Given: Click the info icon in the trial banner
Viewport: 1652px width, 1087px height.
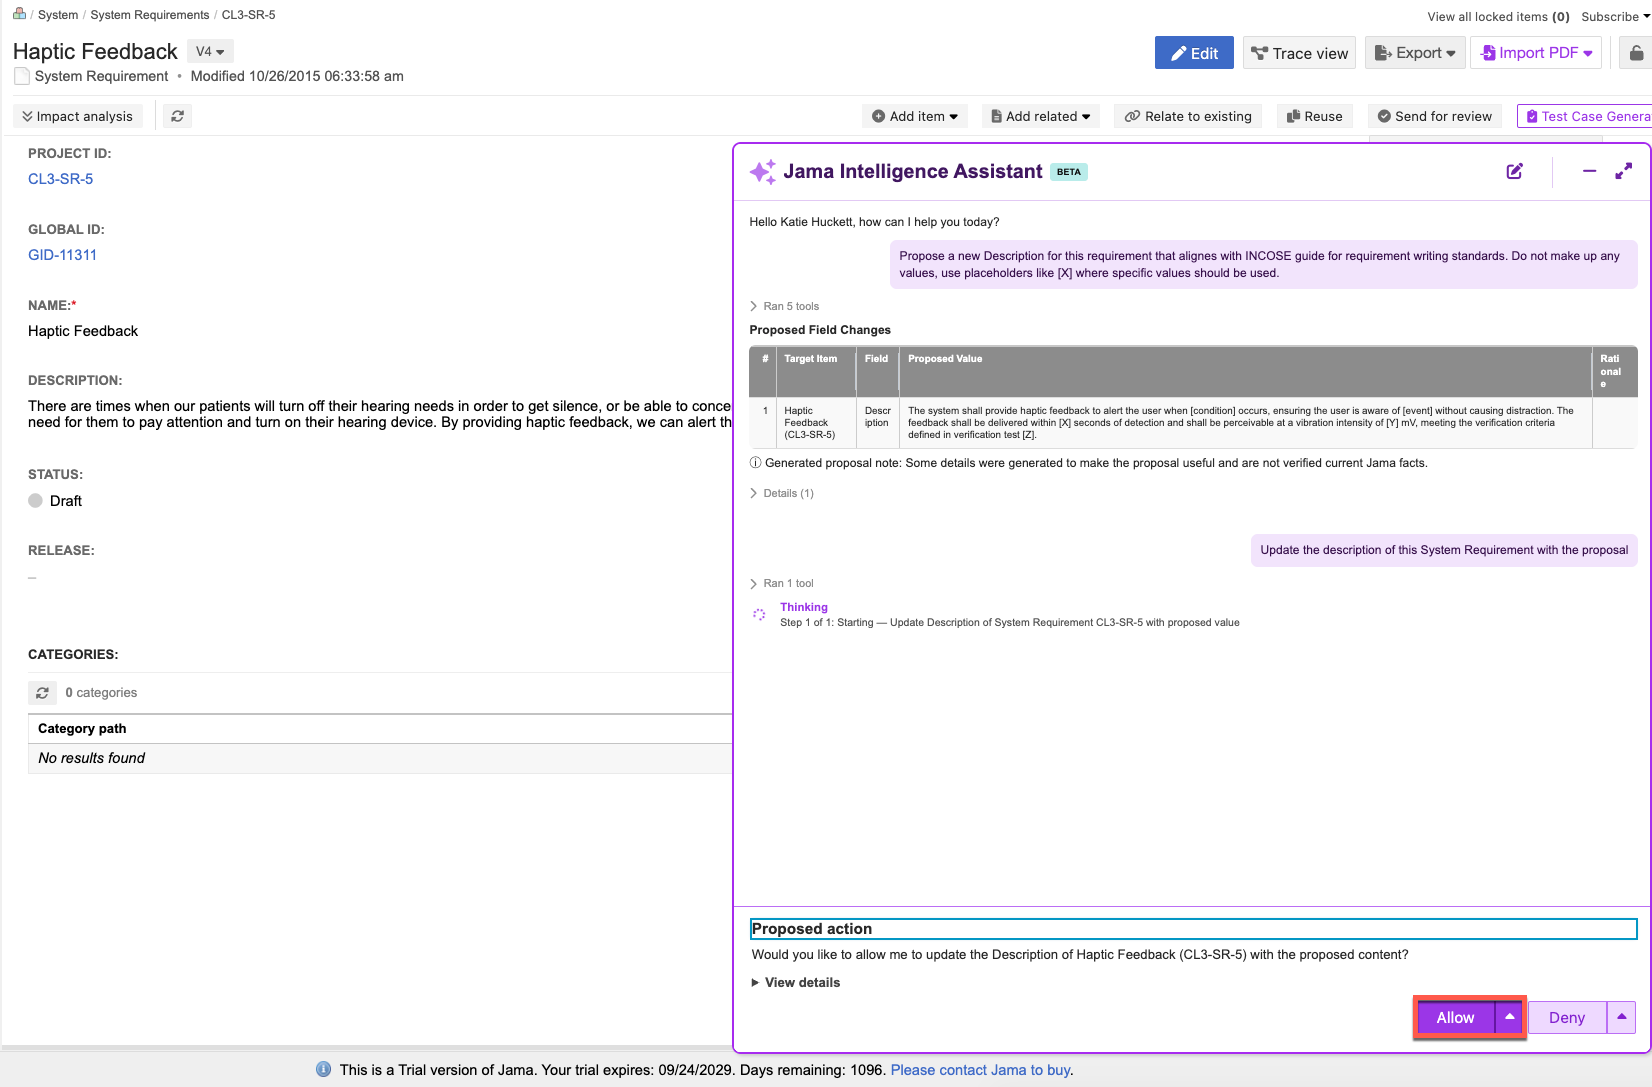Looking at the screenshot, I should (x=324, y=1069).
